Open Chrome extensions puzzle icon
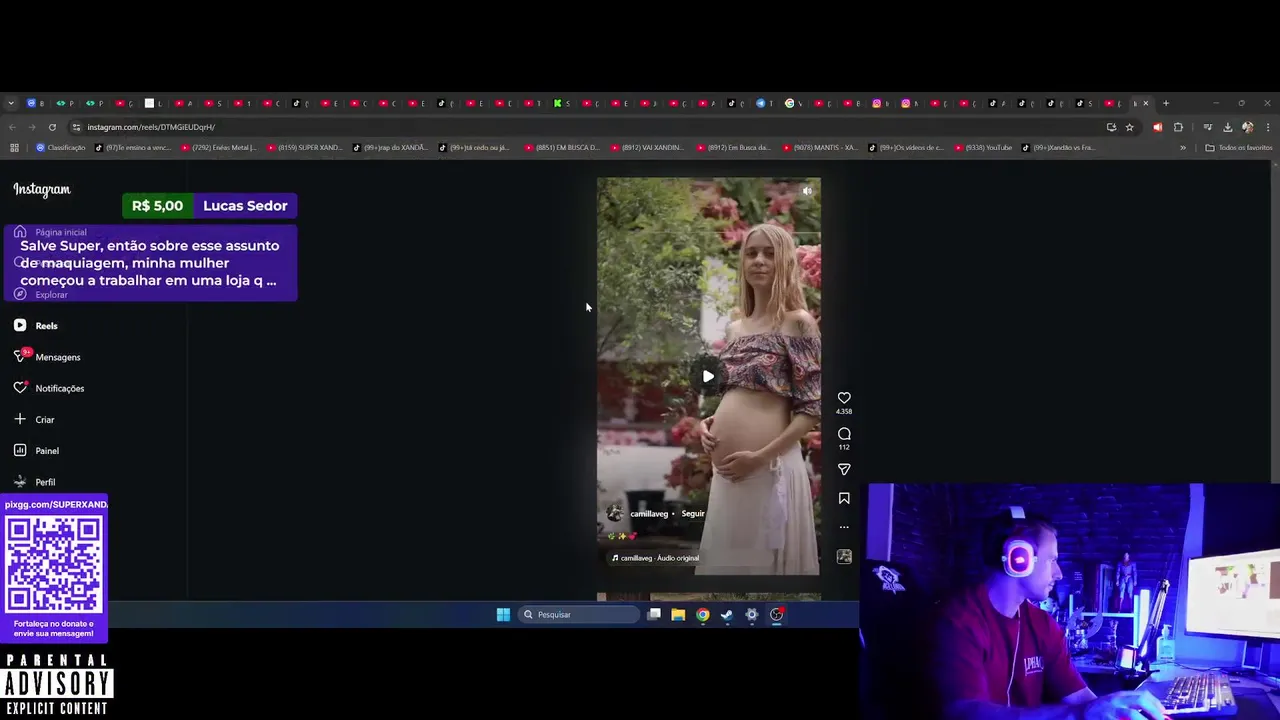This screenshot has width=1280, height=720. pos(1178,127)
